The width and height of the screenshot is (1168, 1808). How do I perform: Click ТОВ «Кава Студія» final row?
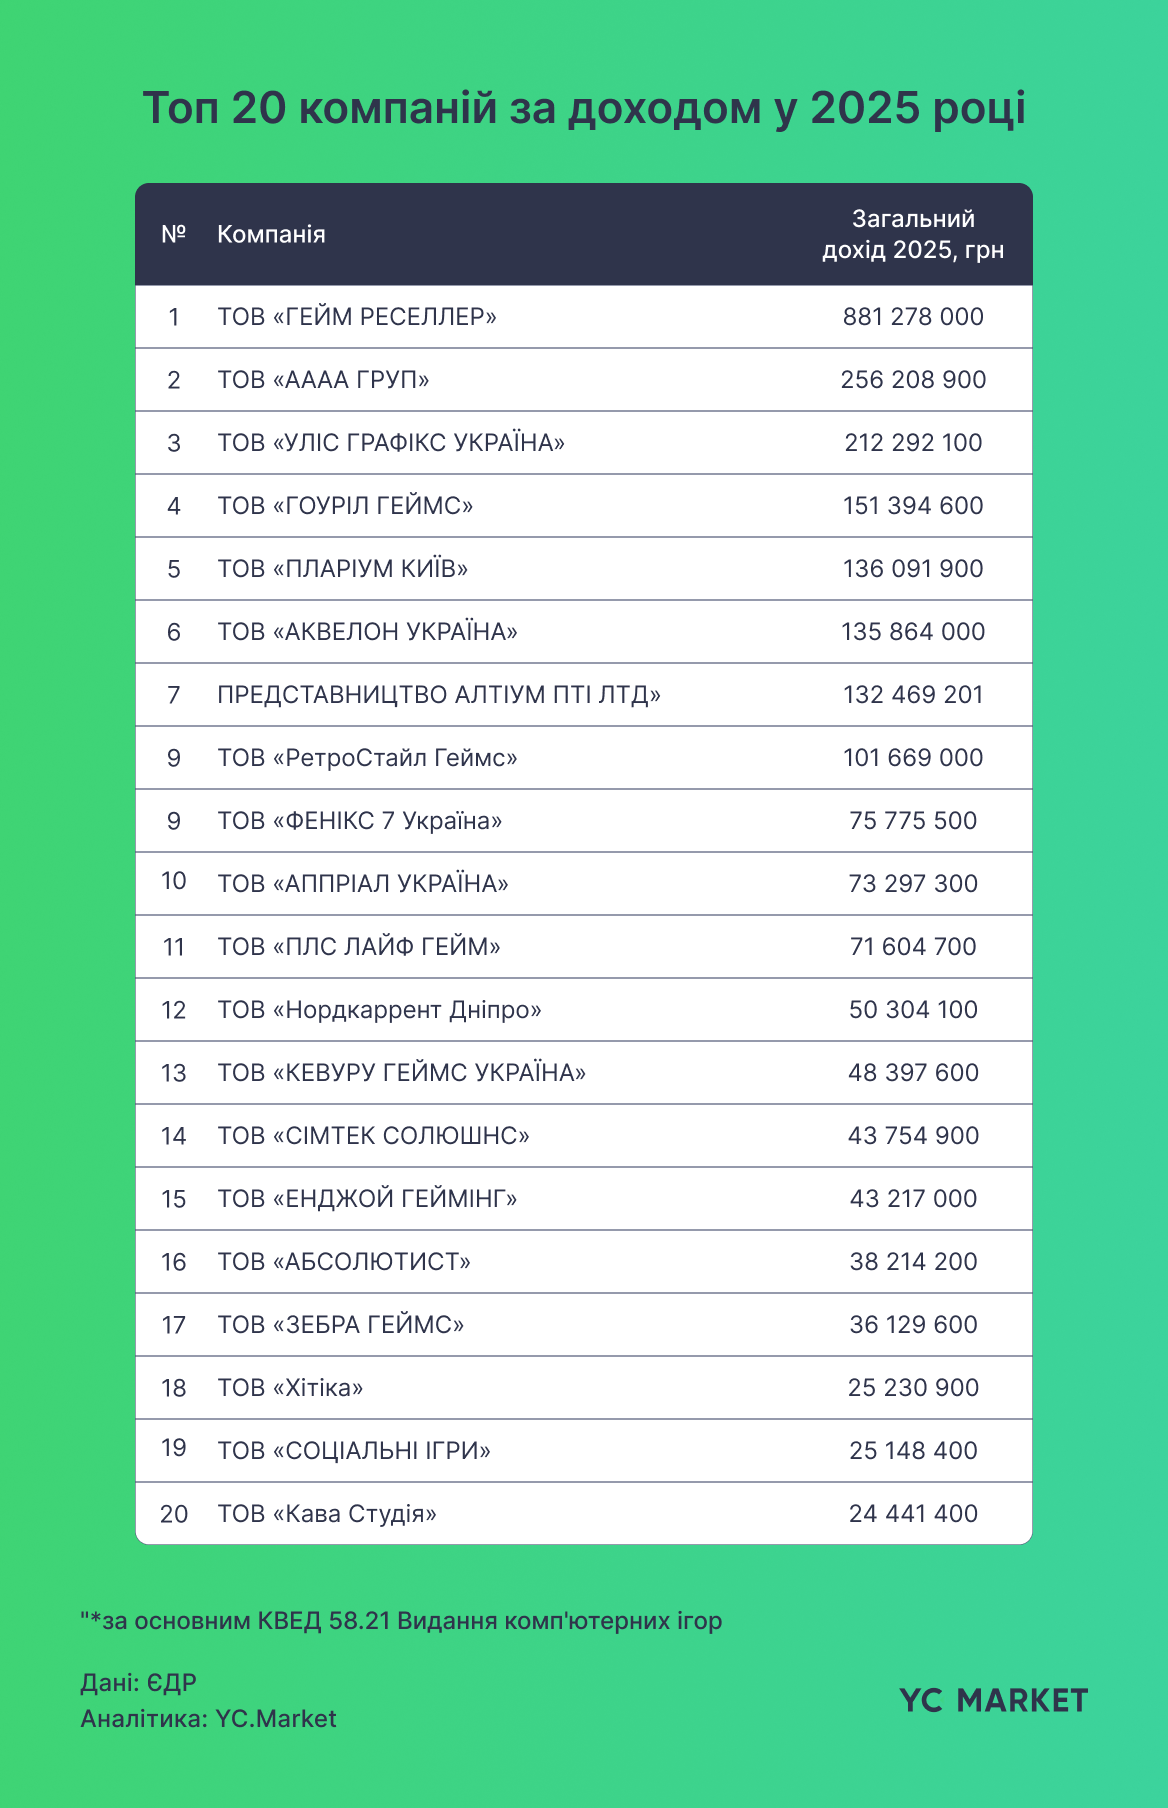coord(584,1513)
